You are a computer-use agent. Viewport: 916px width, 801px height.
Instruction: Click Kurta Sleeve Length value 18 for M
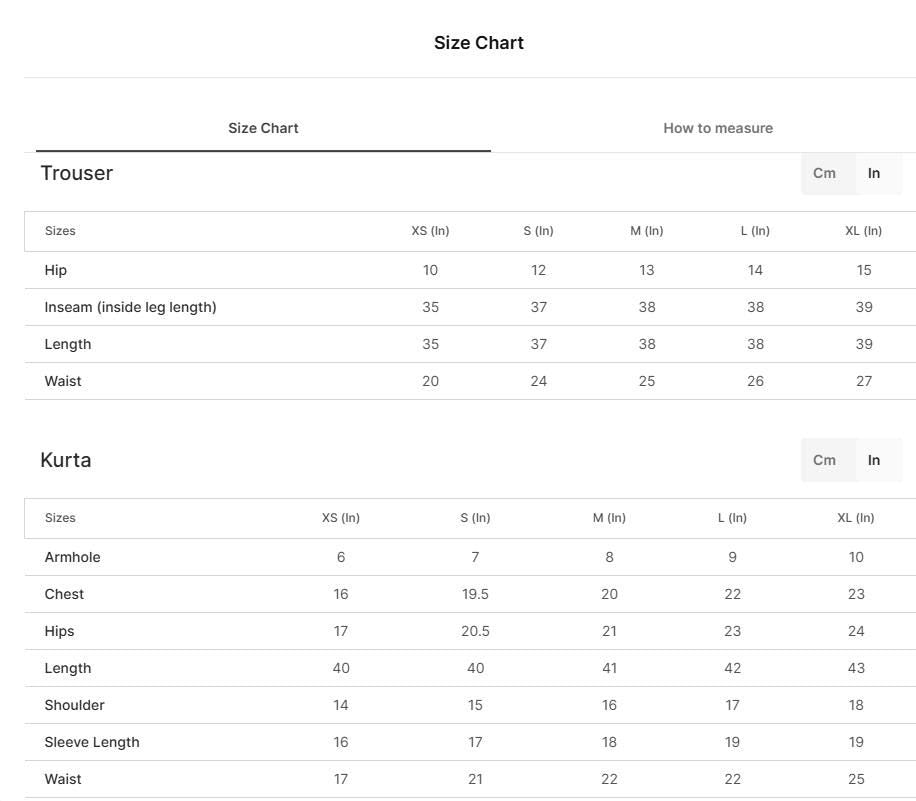click(609, 743)
